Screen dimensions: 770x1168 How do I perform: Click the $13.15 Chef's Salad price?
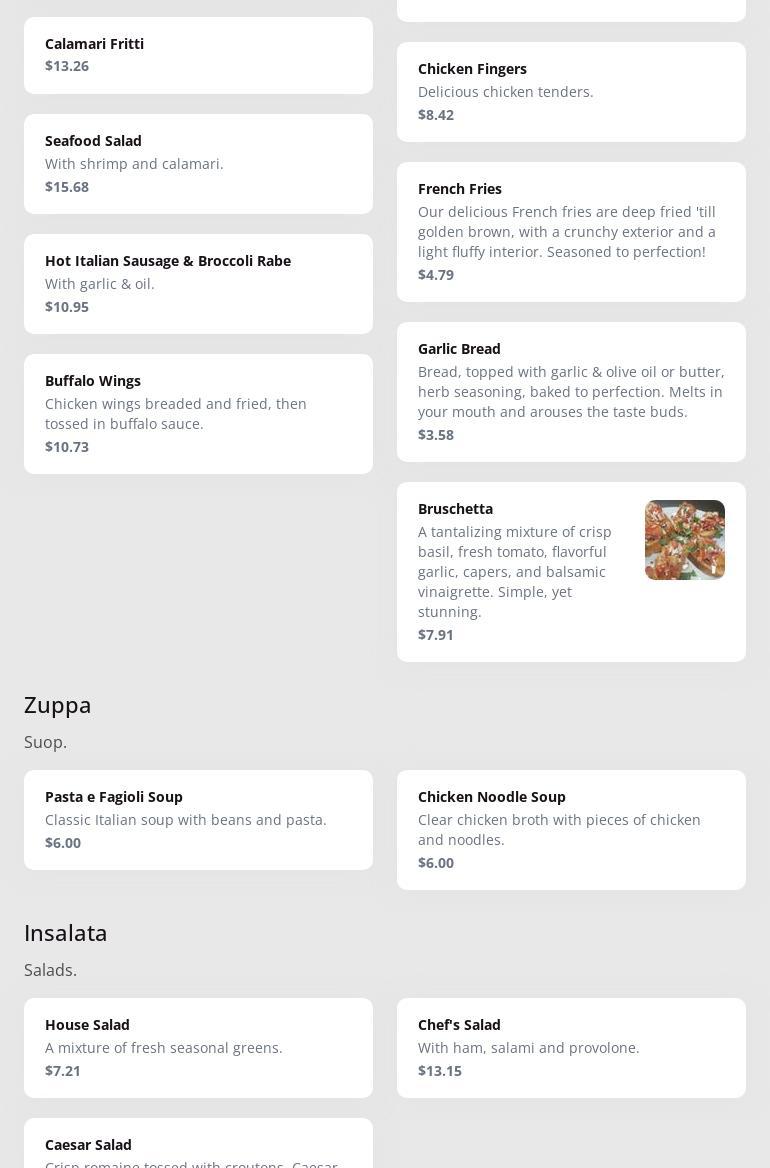[x=439, y=1071]
